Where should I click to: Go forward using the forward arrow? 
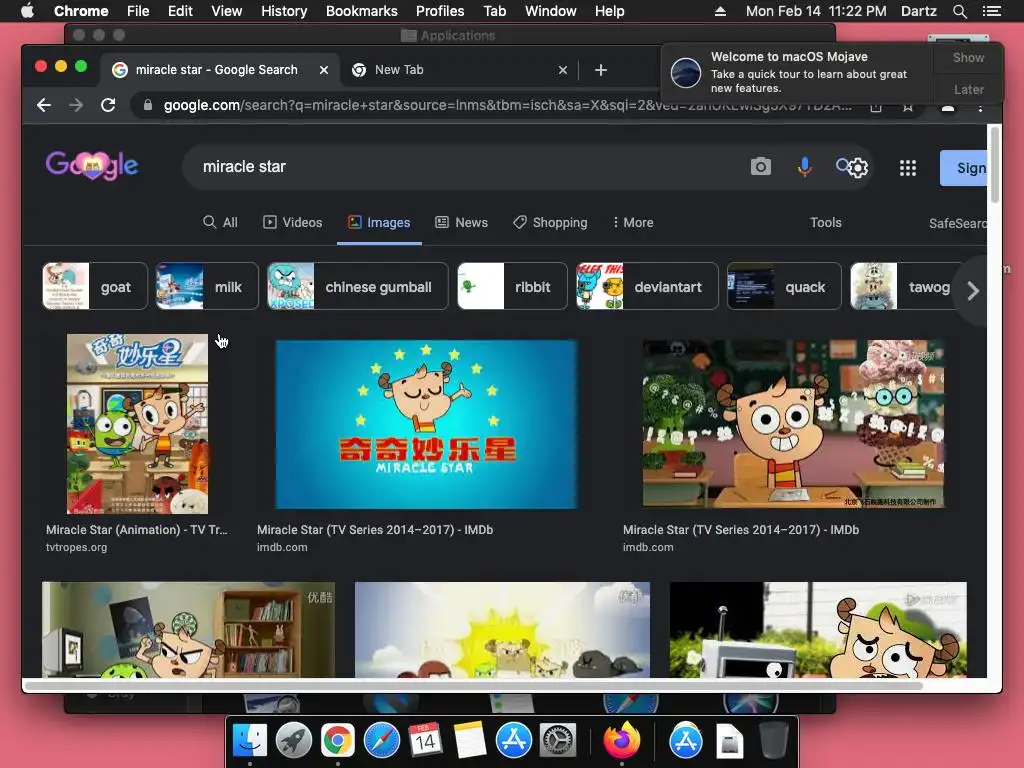coord(76,105)
